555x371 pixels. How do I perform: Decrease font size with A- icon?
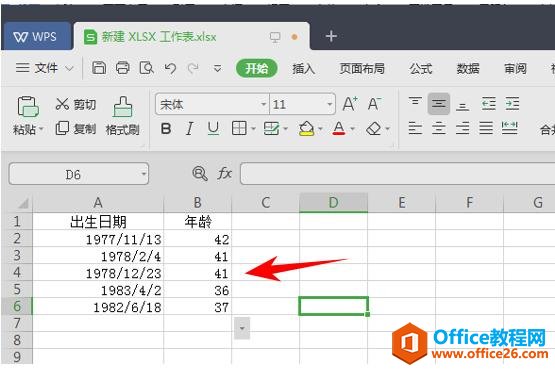(374, 104)
